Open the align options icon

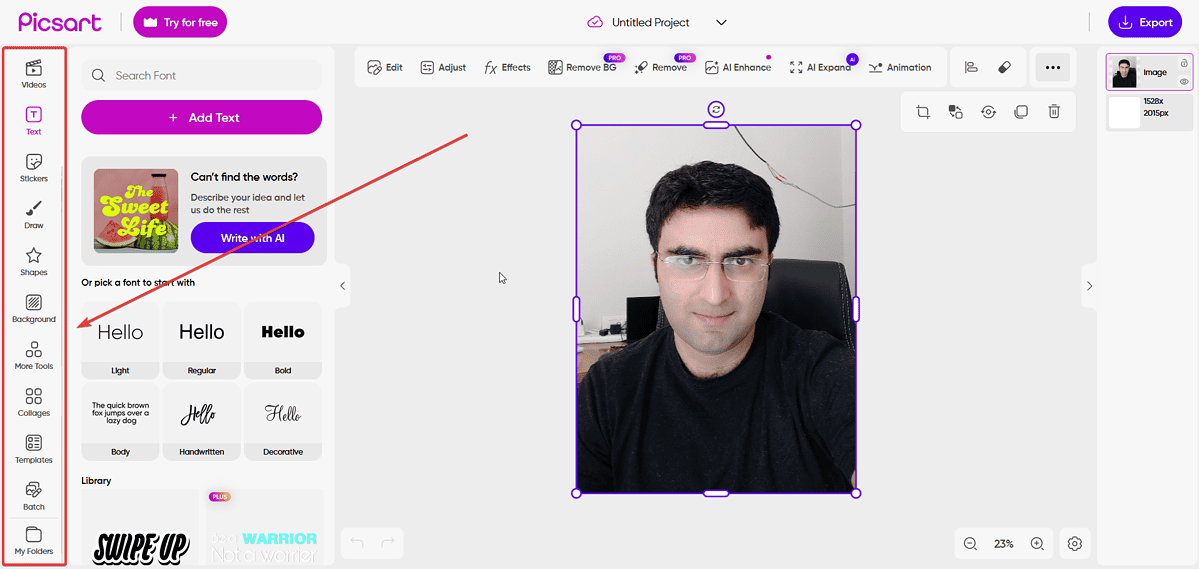pos(971,67)
